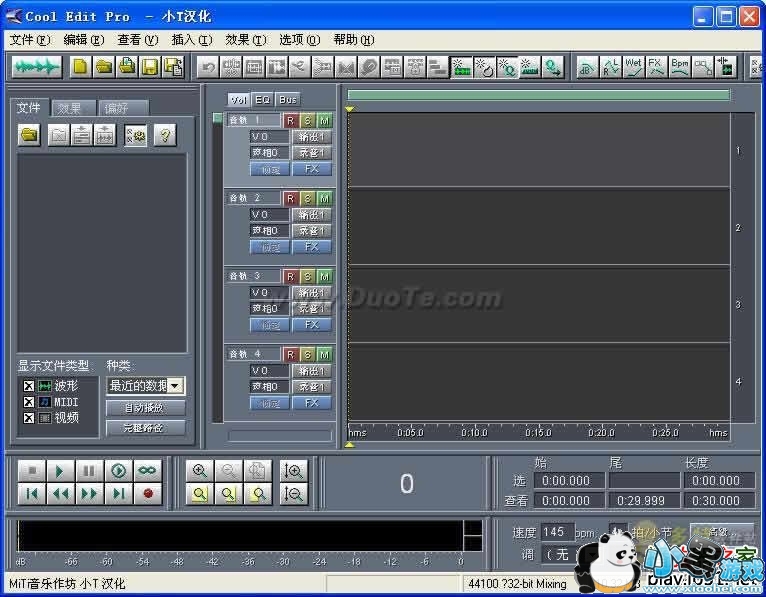Open a session with the yellow folder icon
Viewport: 766px width, 597px height.
tap(104, 67)
